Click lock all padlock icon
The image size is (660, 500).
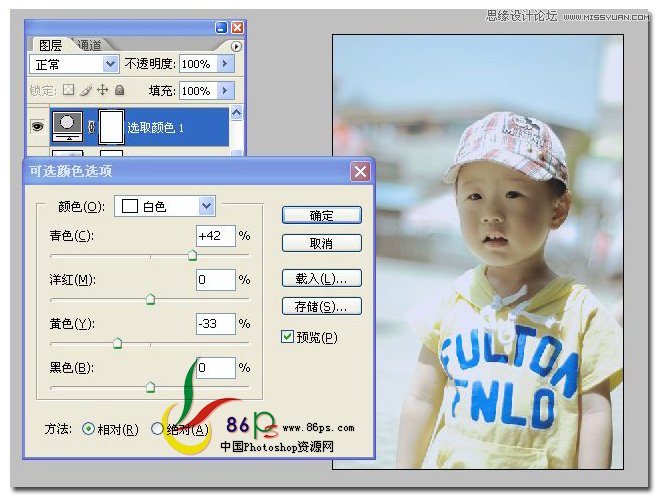coord(120,90)
